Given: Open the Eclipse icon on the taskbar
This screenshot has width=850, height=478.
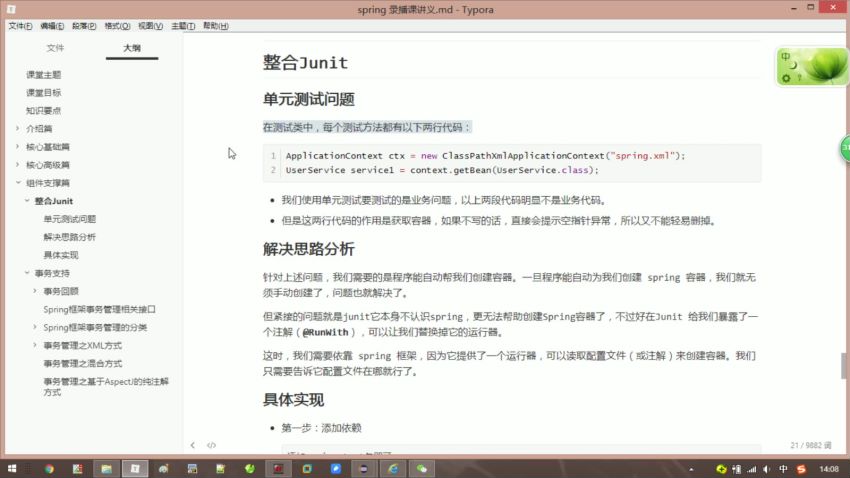Looking at the screenshot, I should (364, 469).
